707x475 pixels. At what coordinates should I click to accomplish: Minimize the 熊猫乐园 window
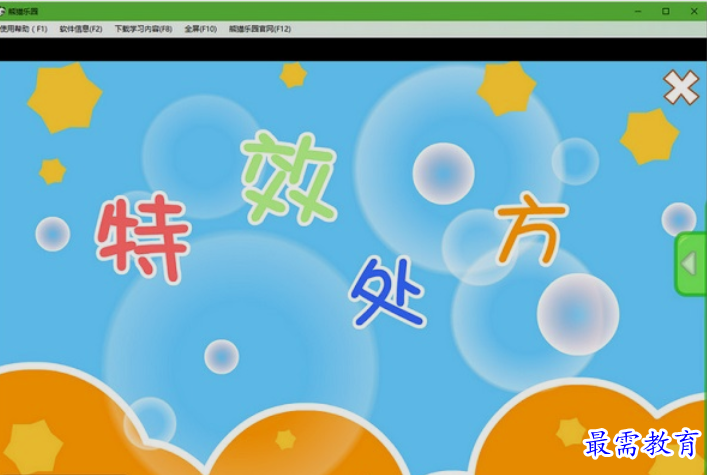(x=638, y=11)
